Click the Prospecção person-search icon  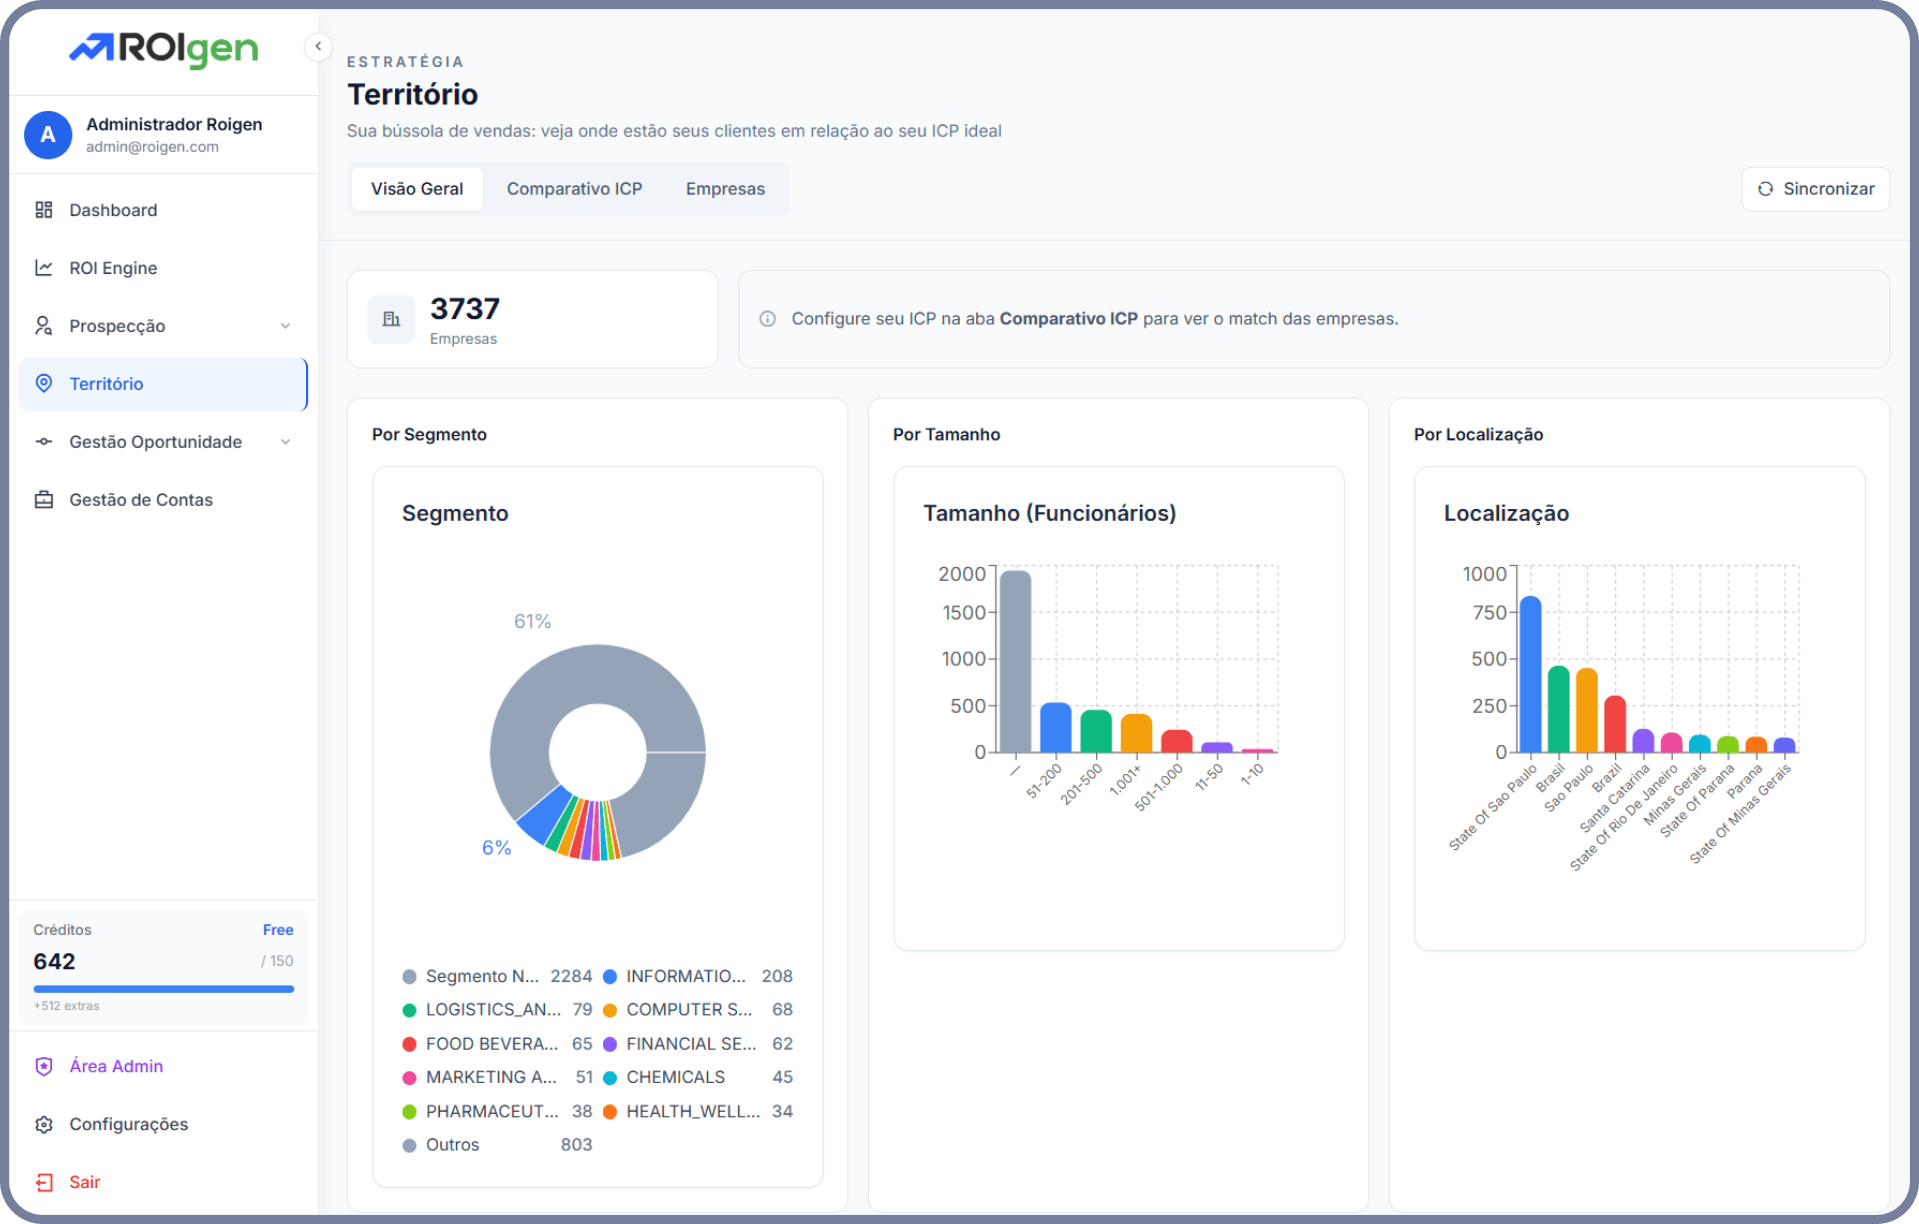click(x=44, y=326)
